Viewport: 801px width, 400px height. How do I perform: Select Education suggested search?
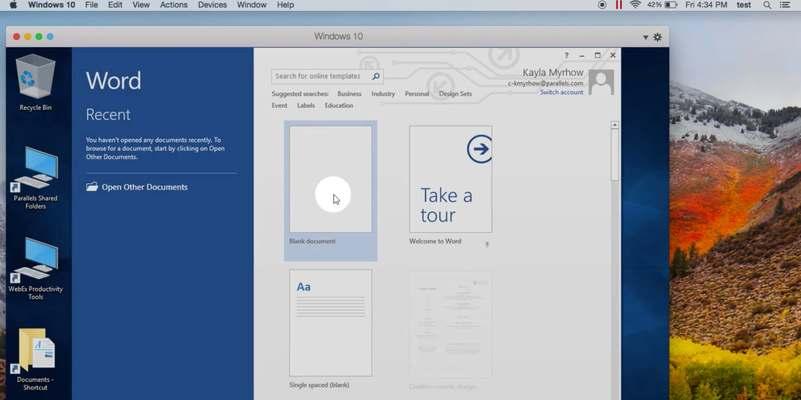[339, 106]
